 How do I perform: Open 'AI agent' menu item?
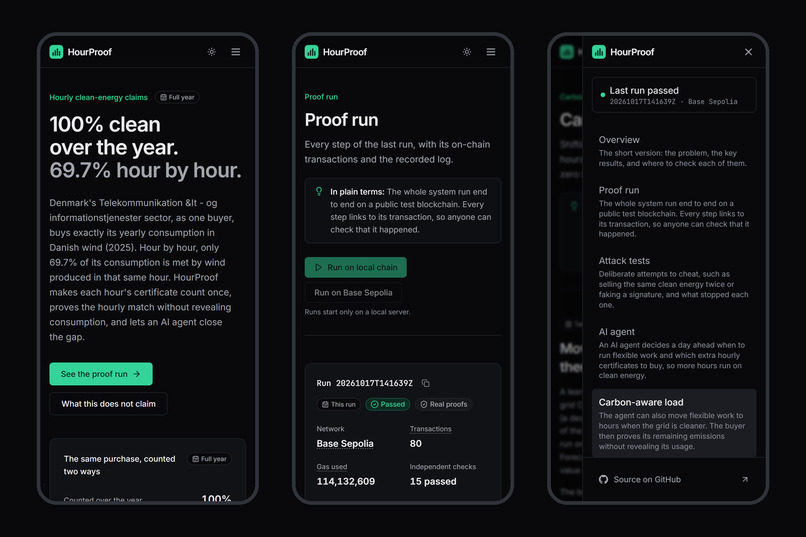674,354
